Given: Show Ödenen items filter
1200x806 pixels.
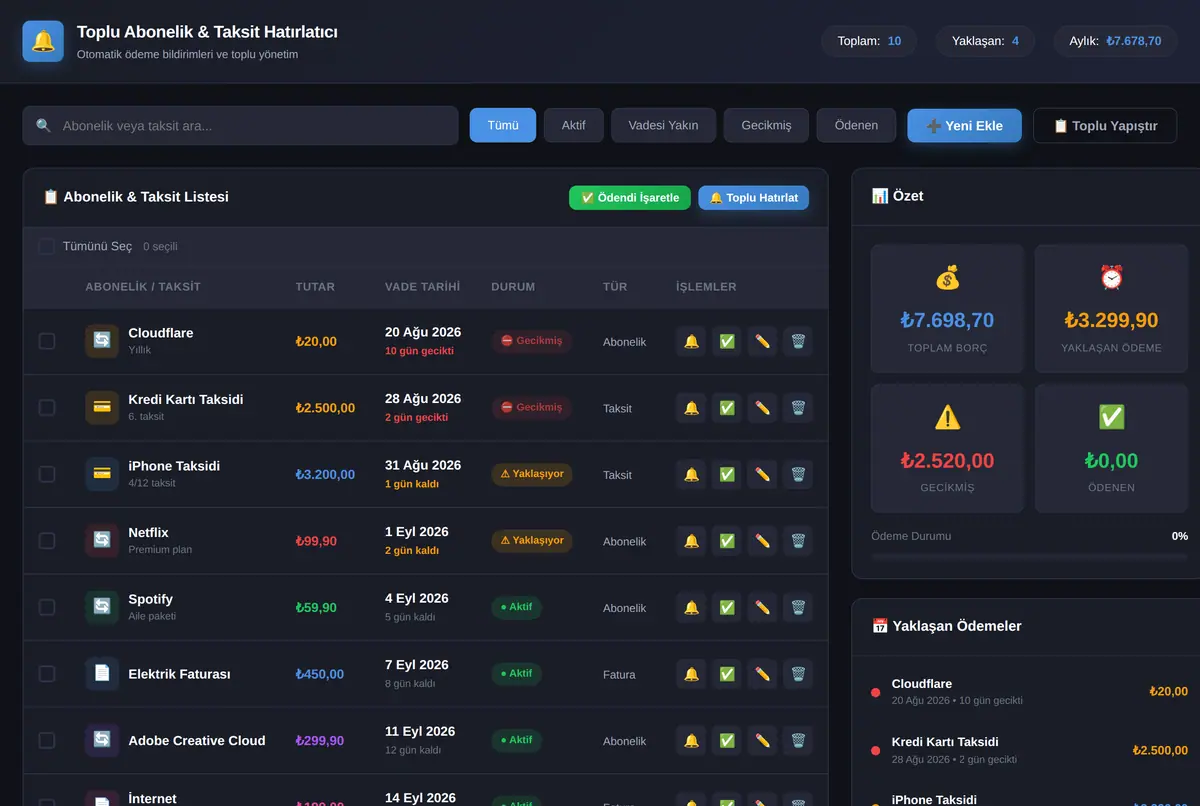Looking at the screenshot, I should coord(856,125).
